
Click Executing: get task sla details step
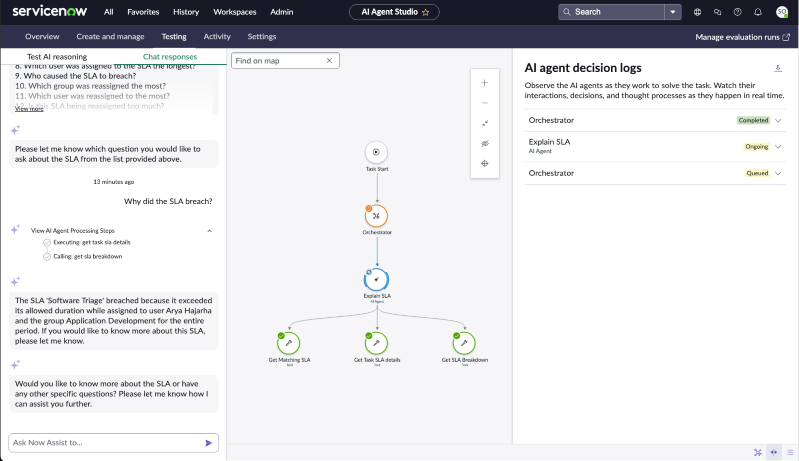click(x=92, y=242)
